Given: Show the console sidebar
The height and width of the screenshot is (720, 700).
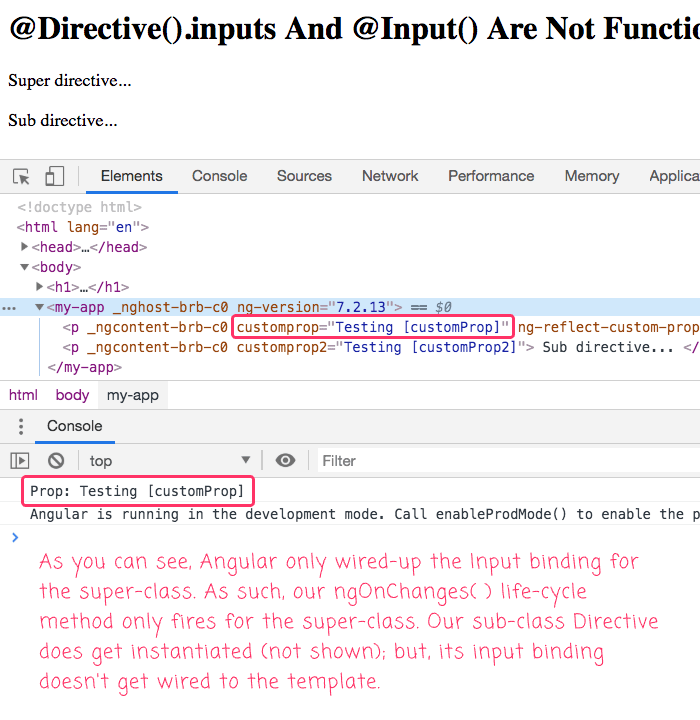Looking at the screenshot, I should (20, 460).
